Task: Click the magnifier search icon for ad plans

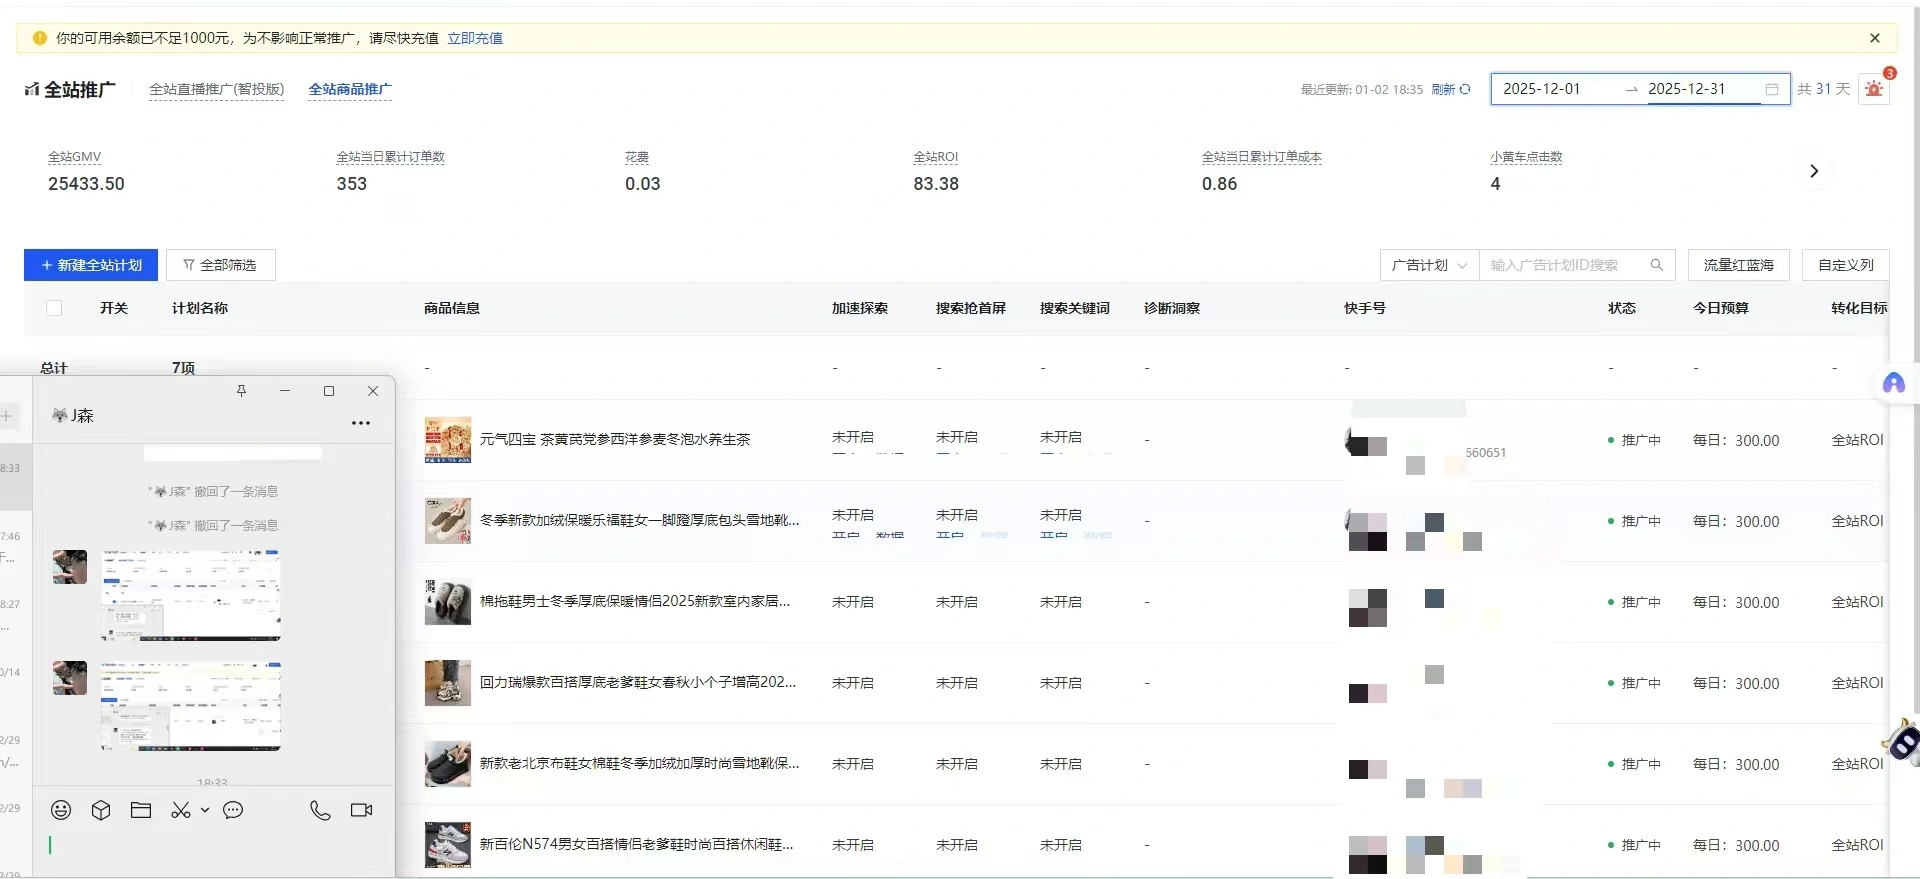Action: tap(1656, 265)
